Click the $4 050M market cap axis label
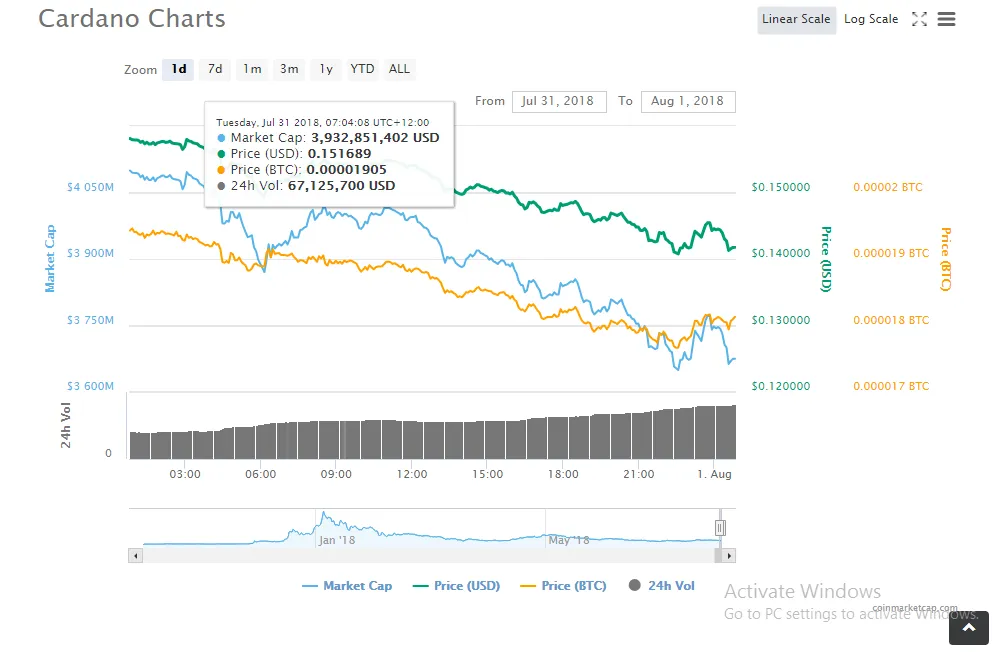 click(x=90, y=187)
